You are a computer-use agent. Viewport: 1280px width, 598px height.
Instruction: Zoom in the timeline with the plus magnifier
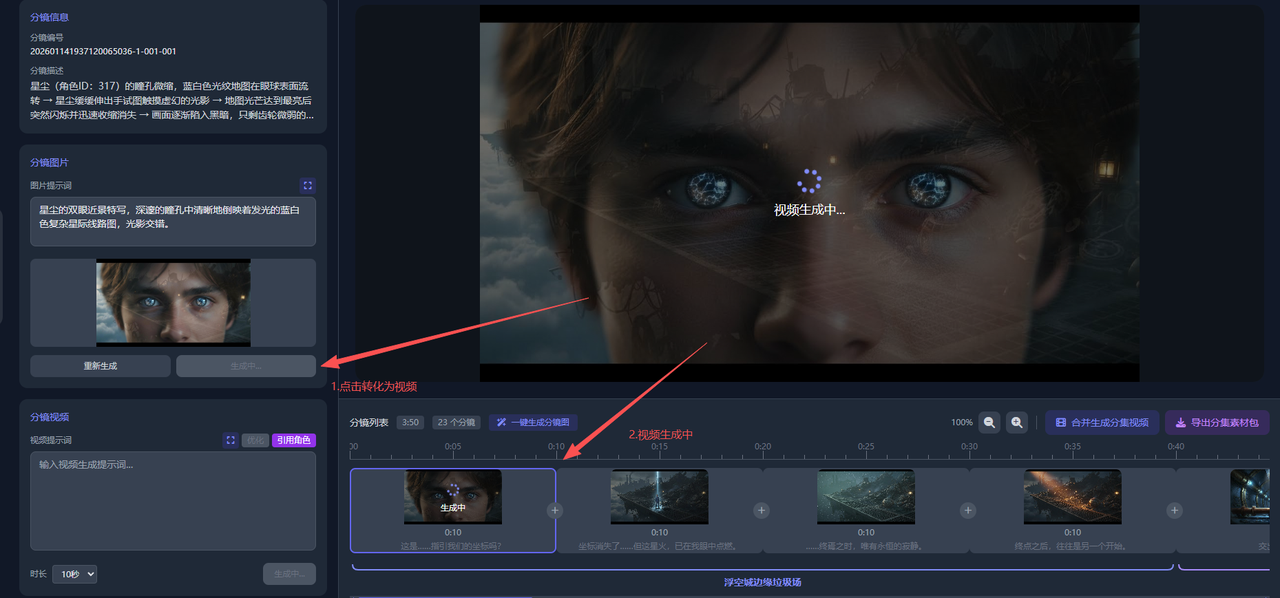(x=1017, y=423)
